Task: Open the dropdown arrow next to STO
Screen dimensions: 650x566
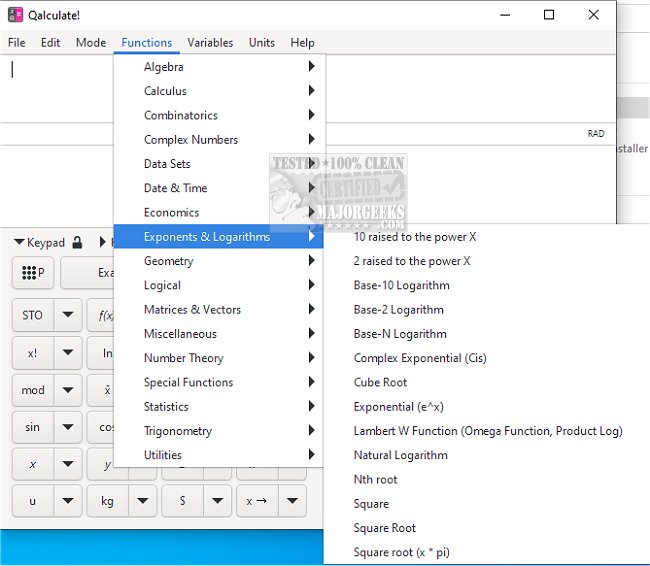Action: pyautogui.click(x=68, y=315)
